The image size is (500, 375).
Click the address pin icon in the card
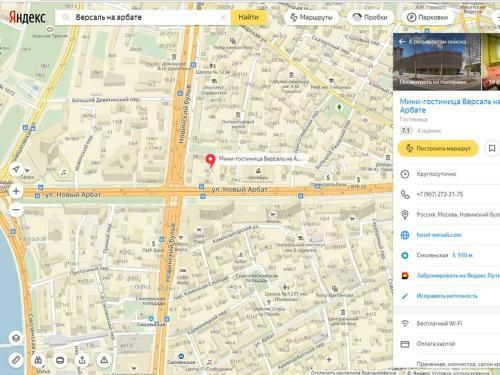(x=405, y=215)
